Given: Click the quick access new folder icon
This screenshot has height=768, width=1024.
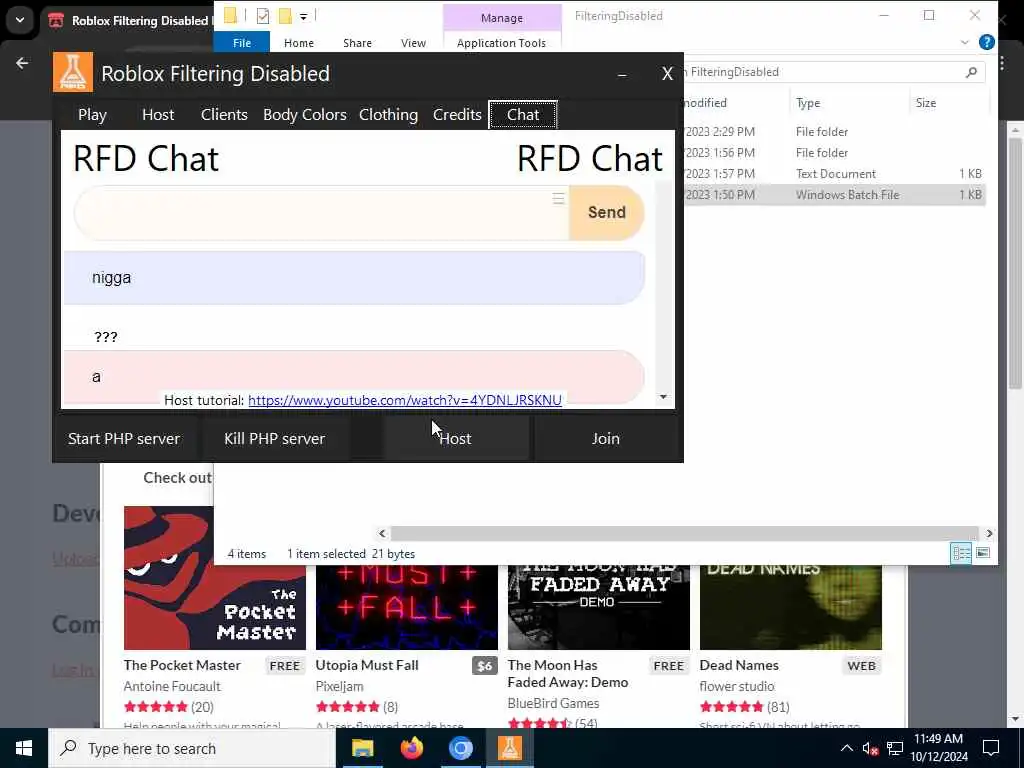Looking at the screenshot, I should [x=285, y=16].
